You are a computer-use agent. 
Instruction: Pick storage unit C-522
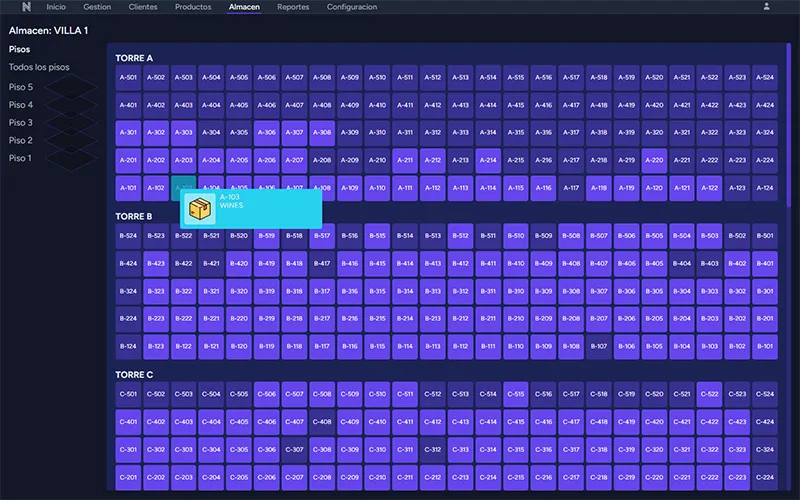pyautogui.click(x=709, y=395)
